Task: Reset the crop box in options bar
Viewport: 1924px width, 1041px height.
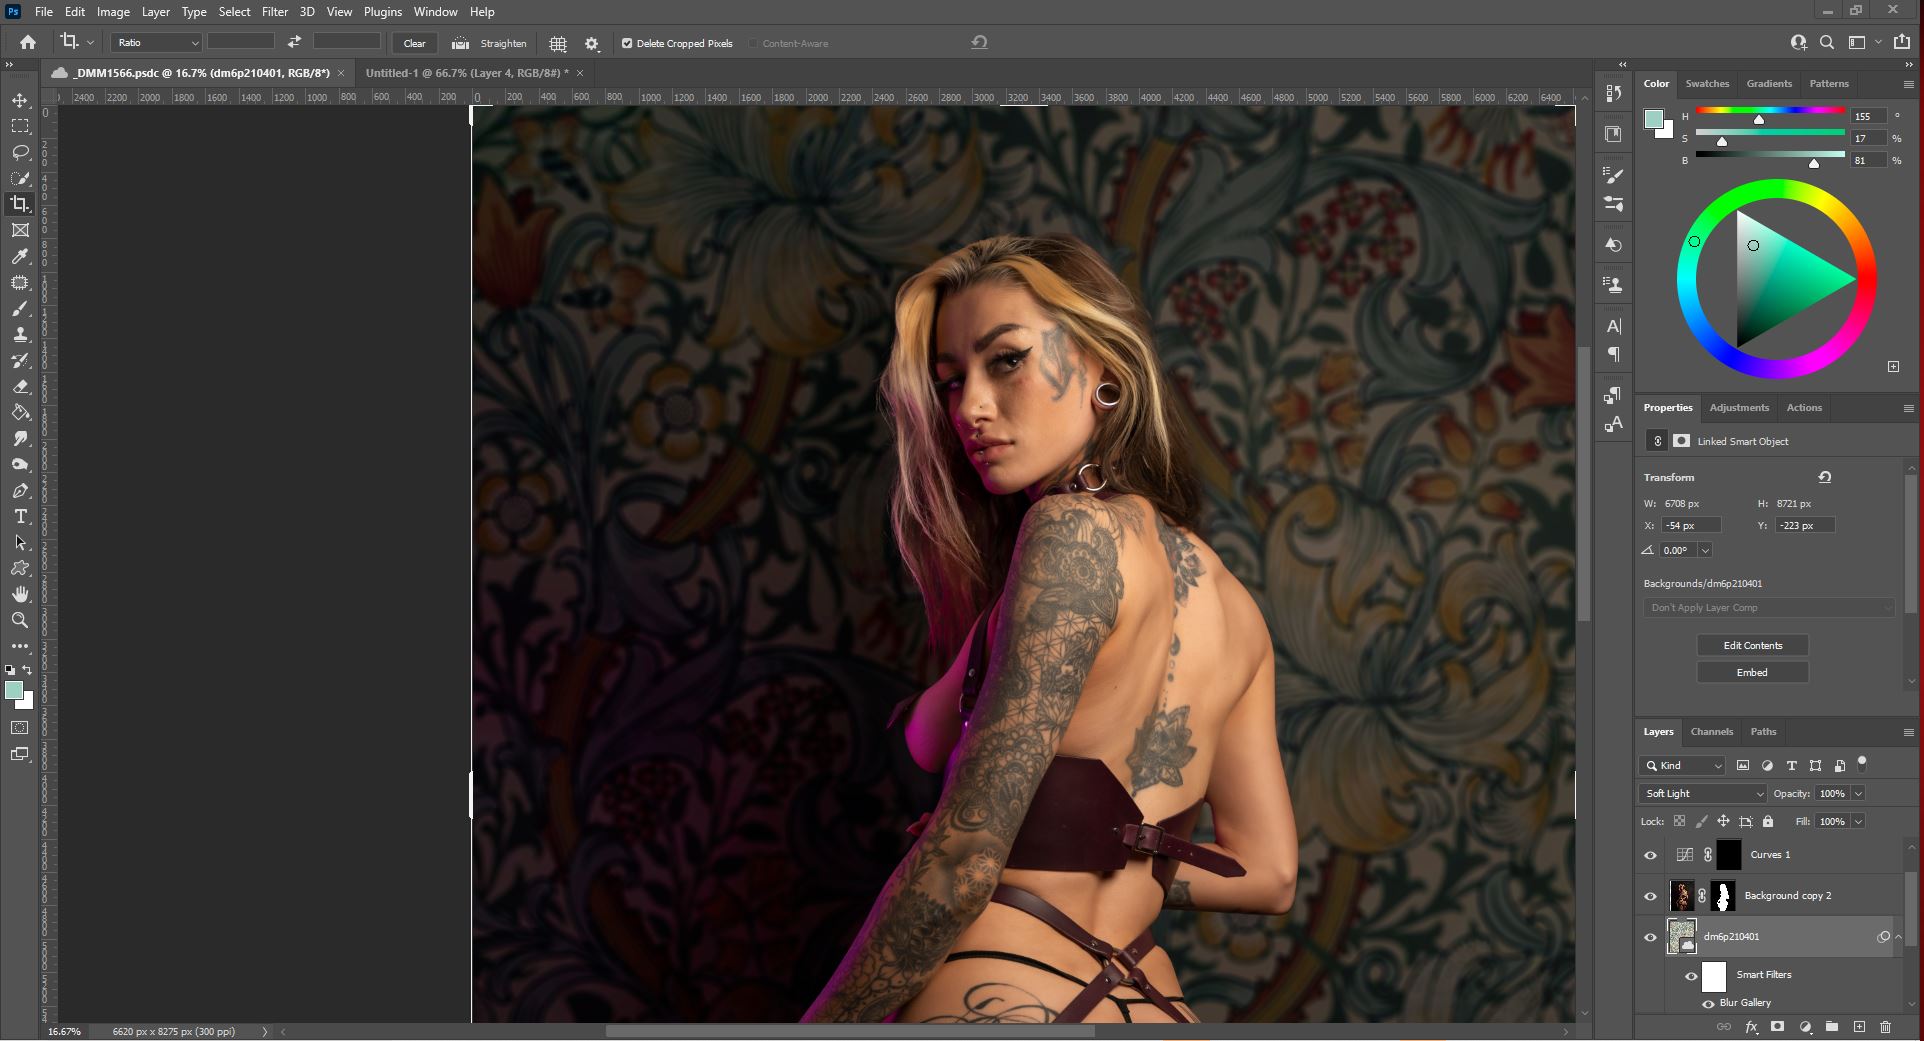Action: (x=979, y=42)
